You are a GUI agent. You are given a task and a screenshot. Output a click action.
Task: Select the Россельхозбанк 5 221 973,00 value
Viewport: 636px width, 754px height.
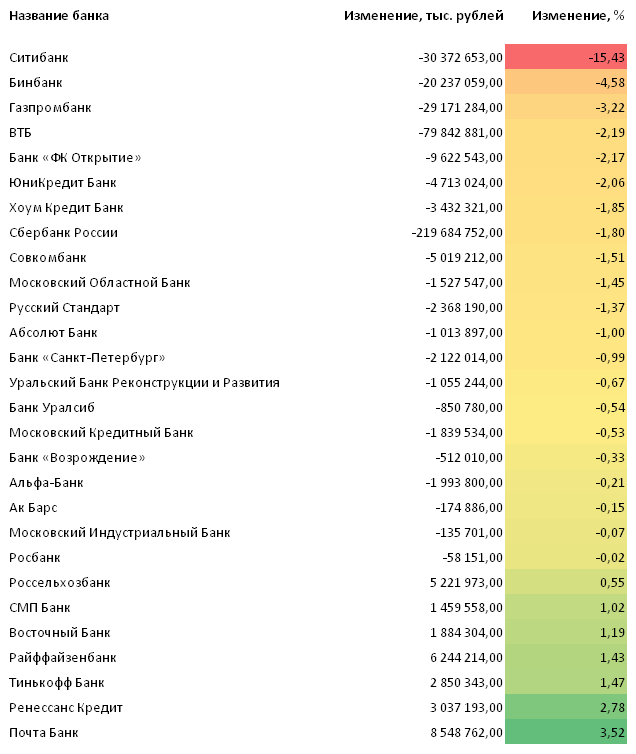[x=466, y=583]
